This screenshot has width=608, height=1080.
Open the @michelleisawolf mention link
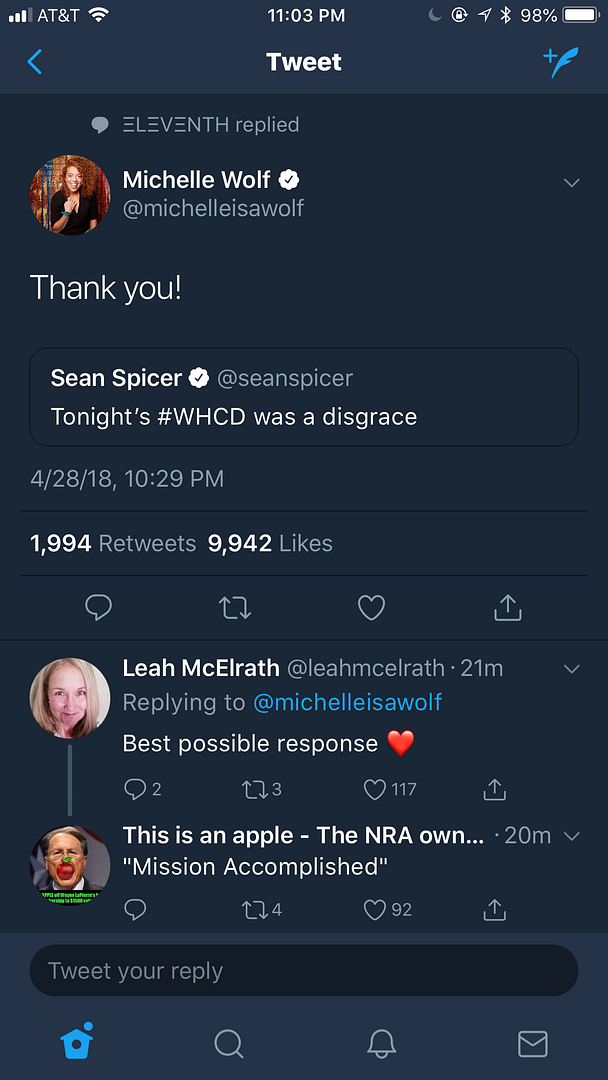[x=348, y=703]
